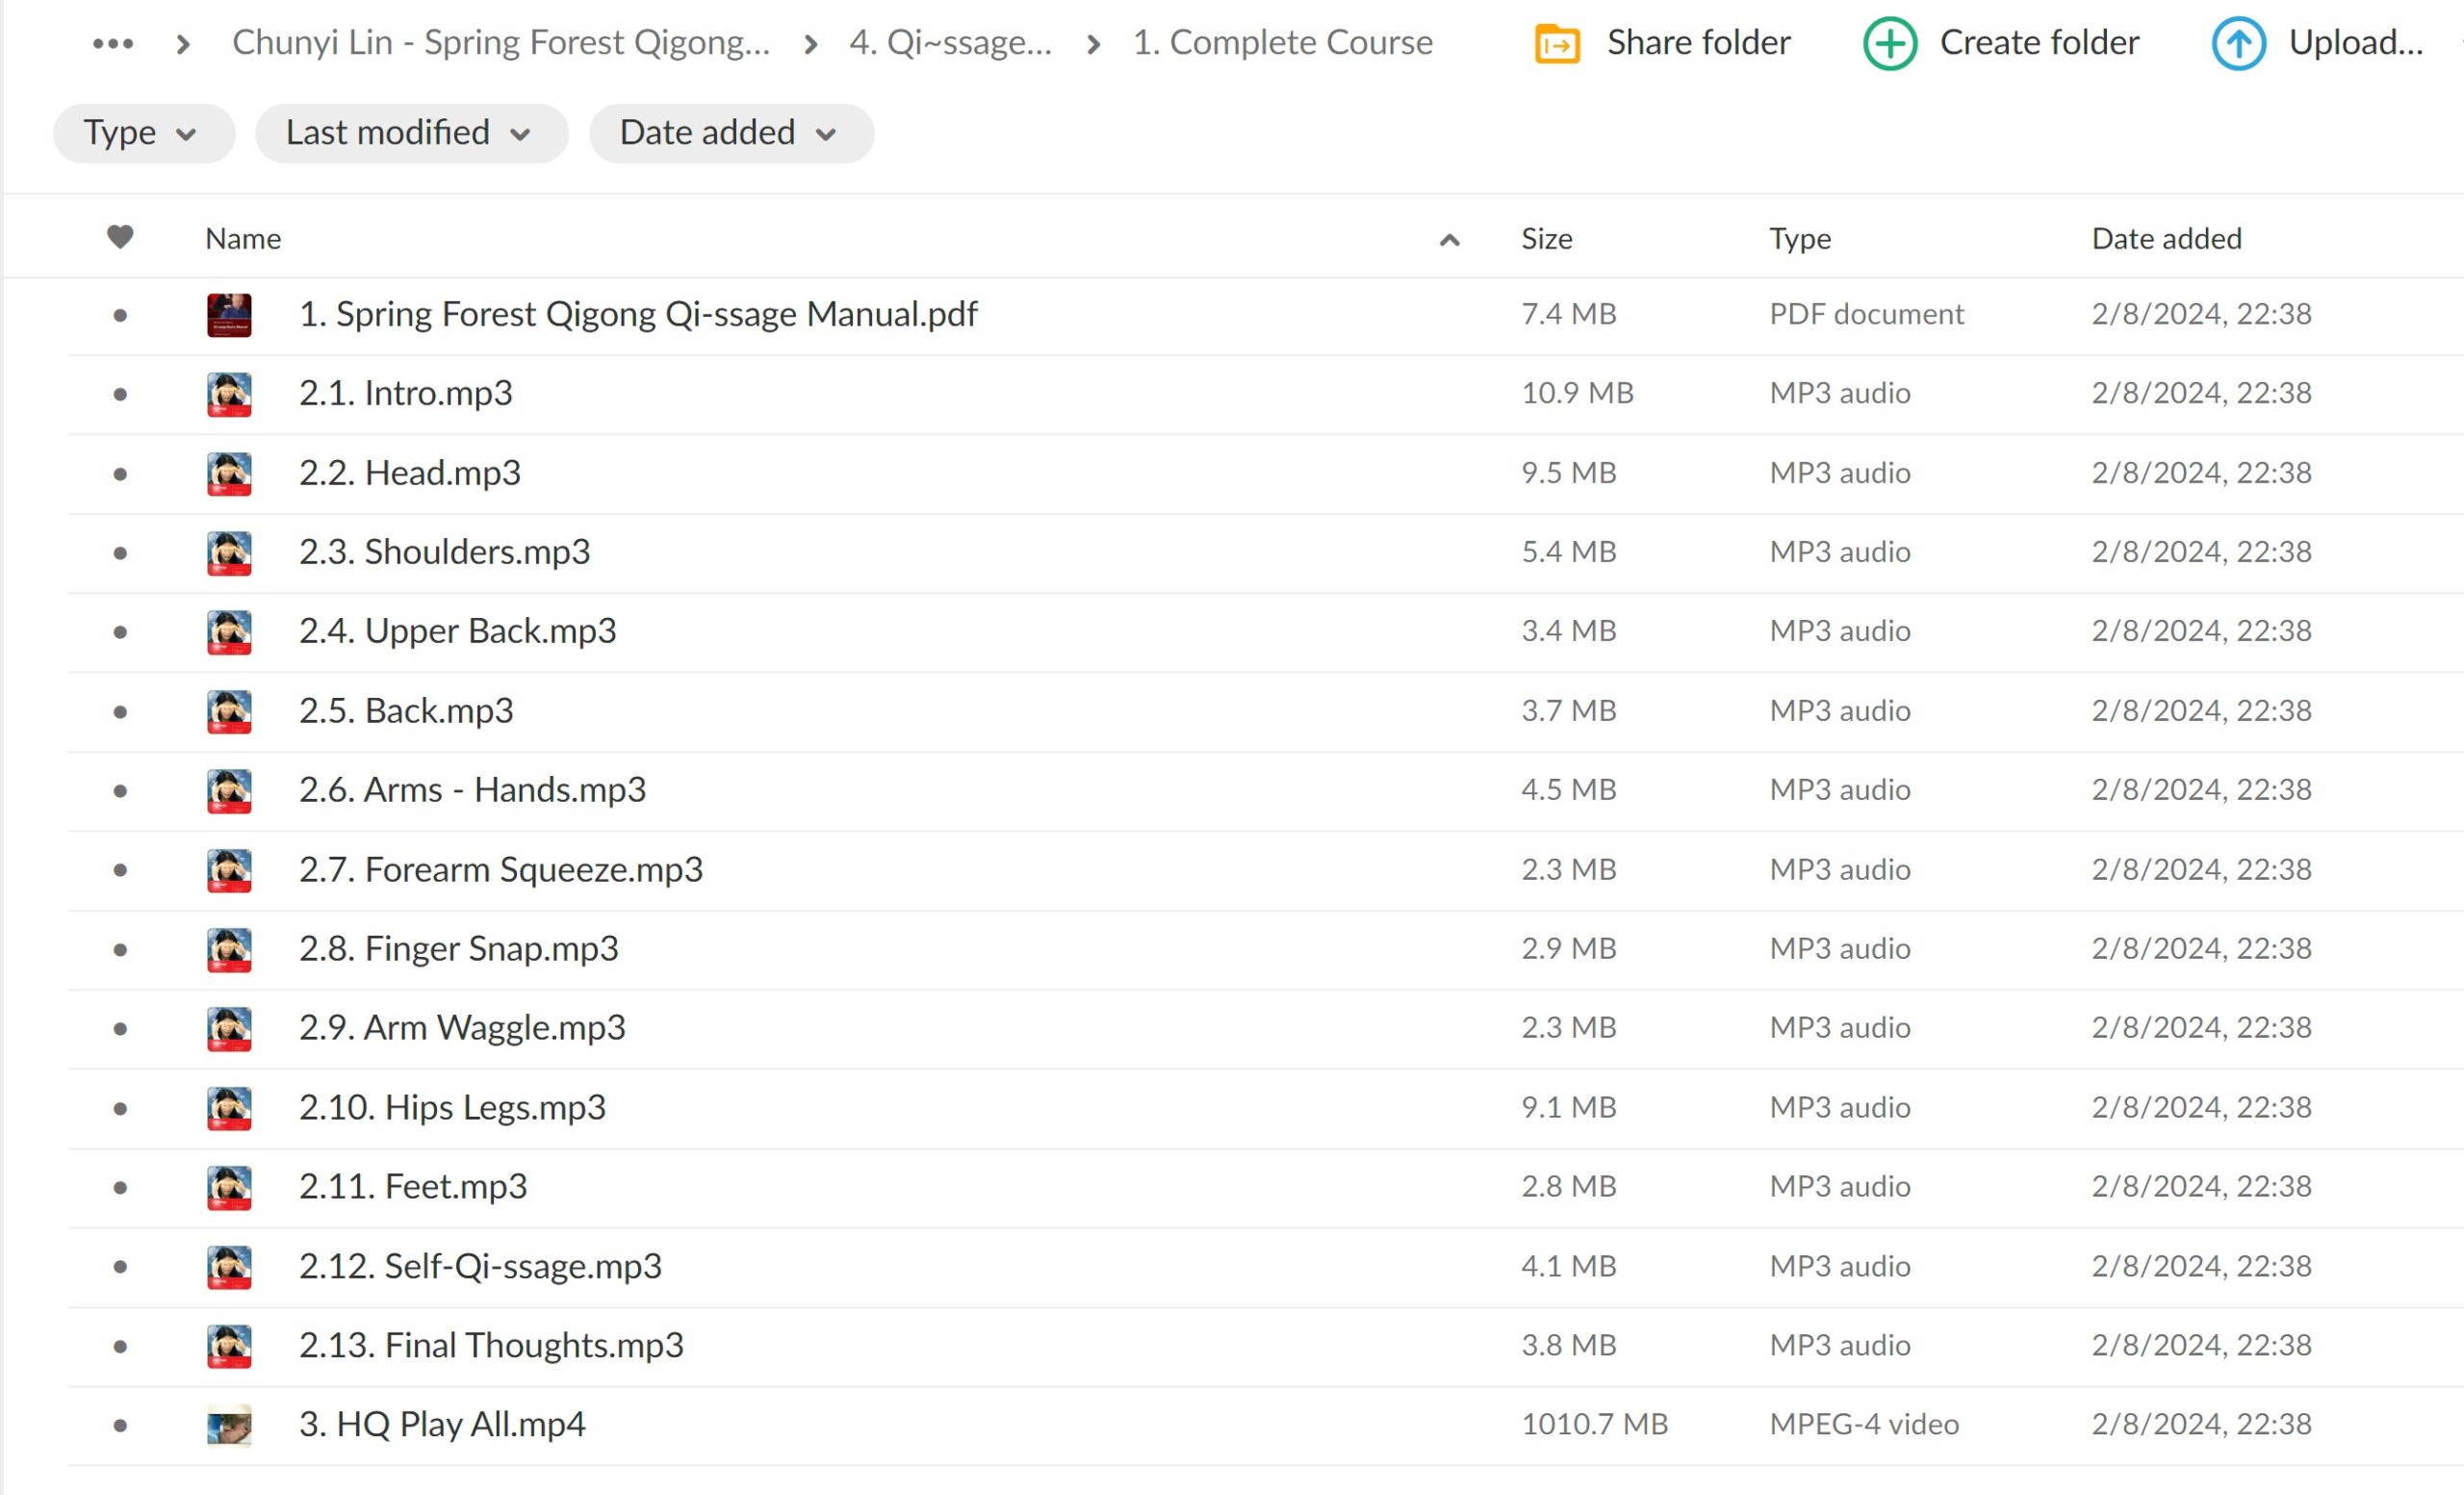Click the Share folder icon
Image resolution: width=2464 pixels, height=1495 pixels.
point(1557,44)
